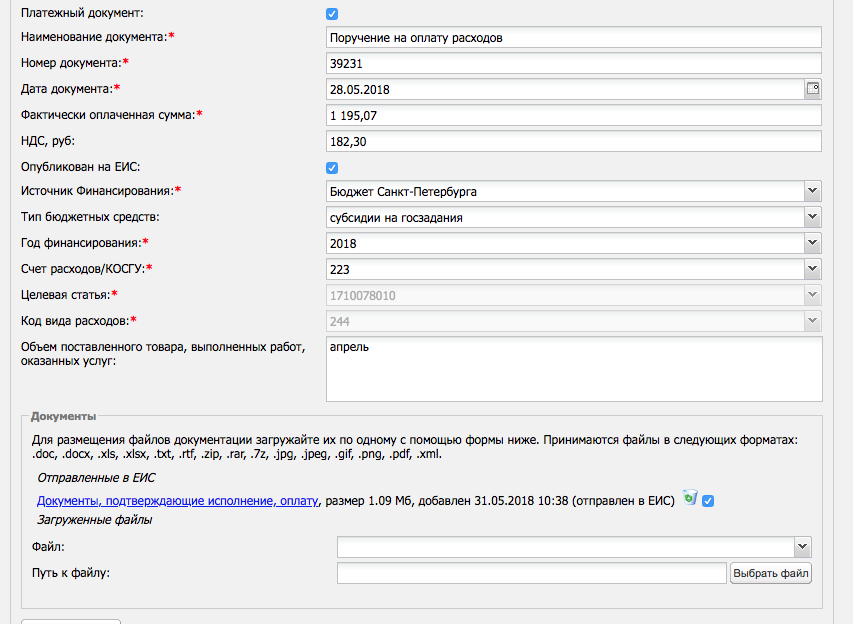
Task: Delete the attached document using recycle bin icon
Action: [x=690, y=498]
